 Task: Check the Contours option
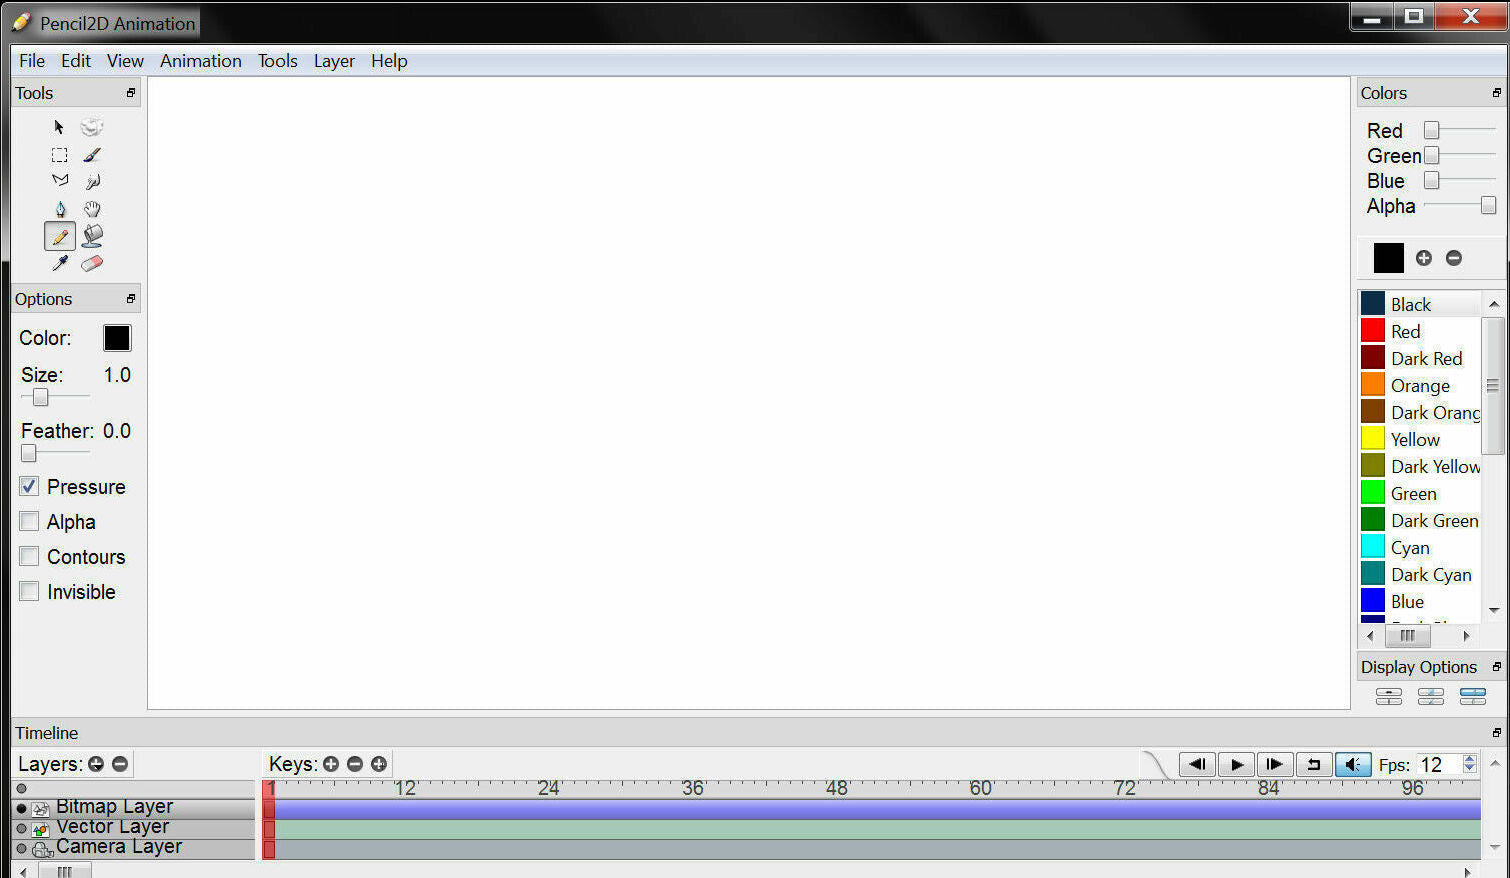coord(29,557)
